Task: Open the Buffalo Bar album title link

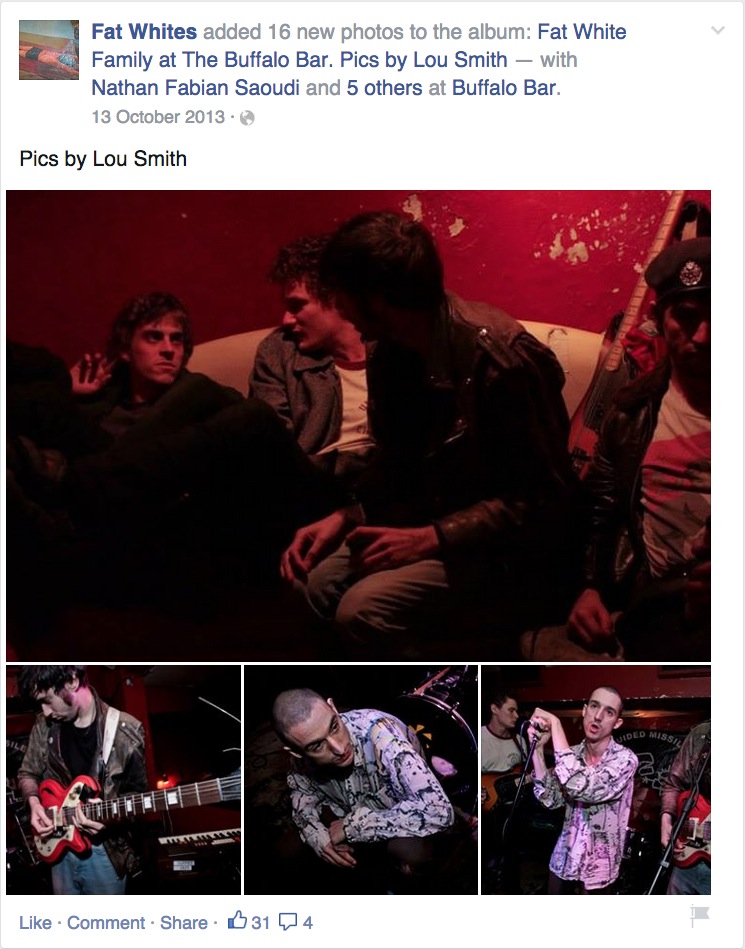Action: point(359,45)
